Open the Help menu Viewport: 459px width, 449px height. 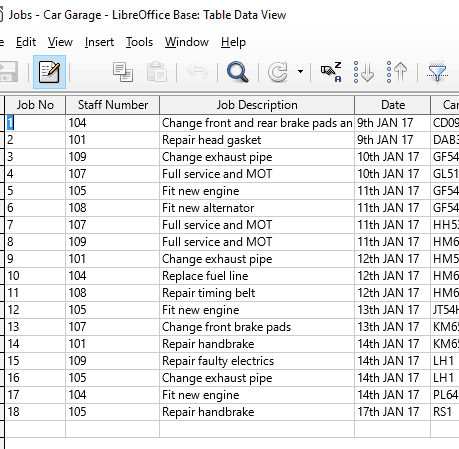point(233,42)
